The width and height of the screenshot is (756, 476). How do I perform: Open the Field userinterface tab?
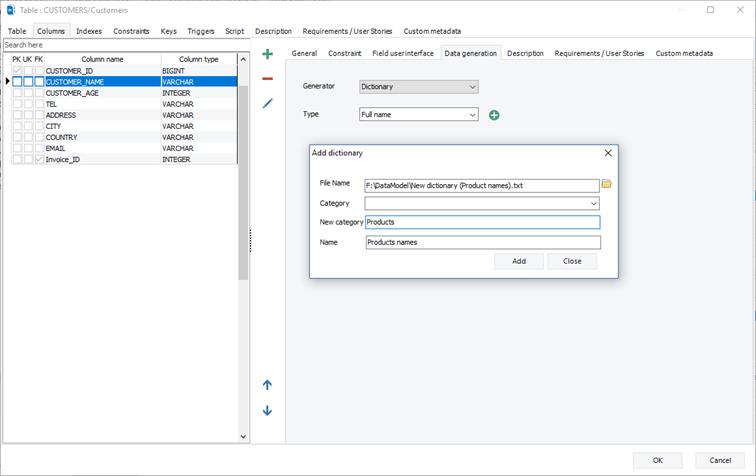click(403, 53)
